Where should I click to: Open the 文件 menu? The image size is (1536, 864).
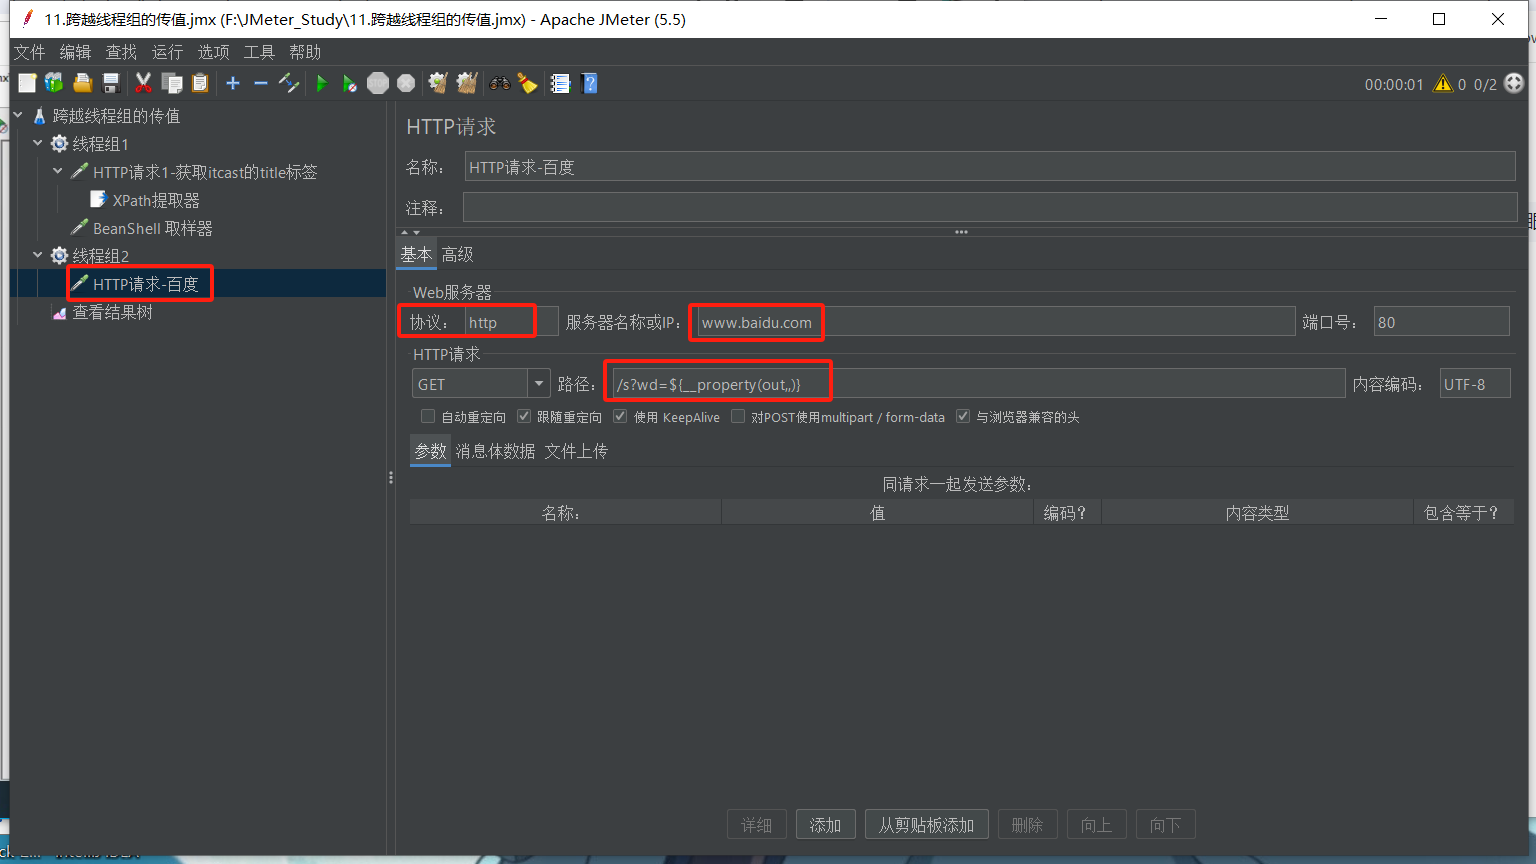point(29,52)
